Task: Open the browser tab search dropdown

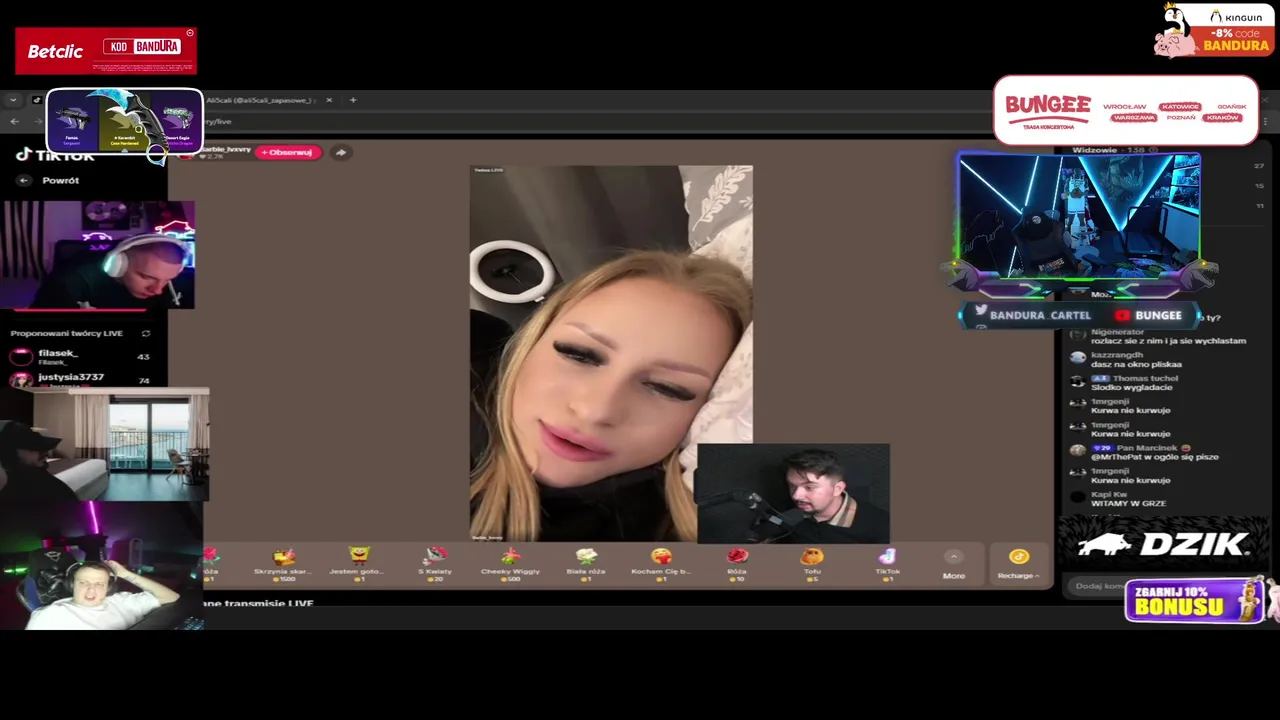Action: [x=13, y=100]
